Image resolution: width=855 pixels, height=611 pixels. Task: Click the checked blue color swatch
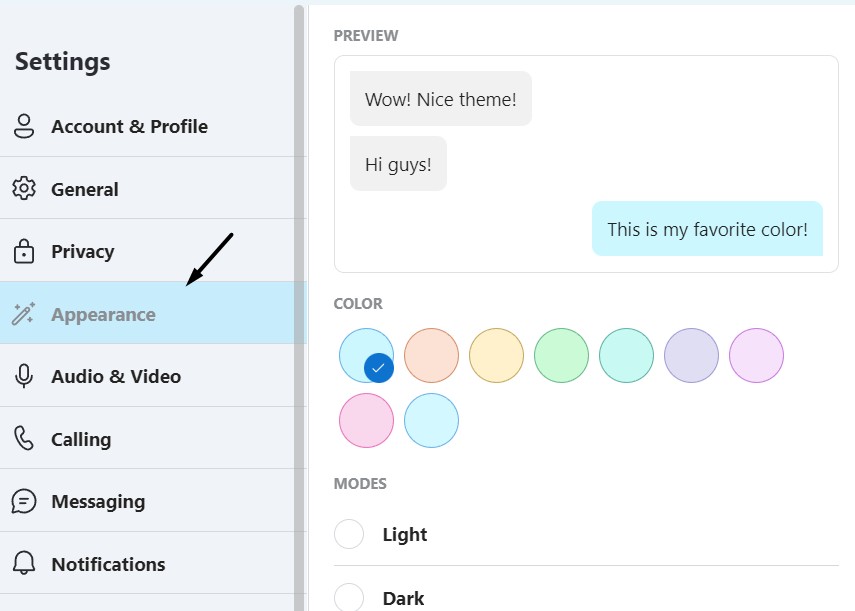(366, 355)
